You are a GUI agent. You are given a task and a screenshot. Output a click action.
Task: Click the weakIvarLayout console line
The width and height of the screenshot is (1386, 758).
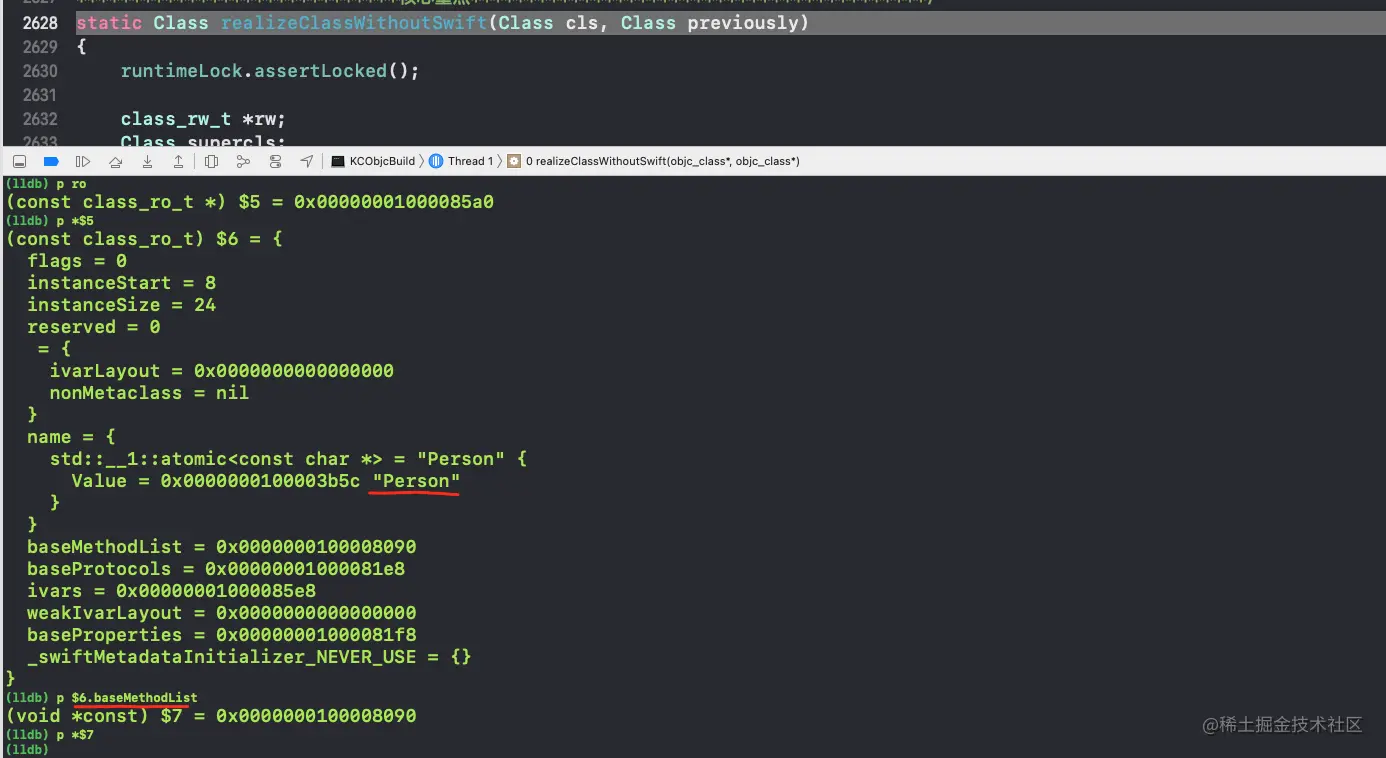click(221, 613)
